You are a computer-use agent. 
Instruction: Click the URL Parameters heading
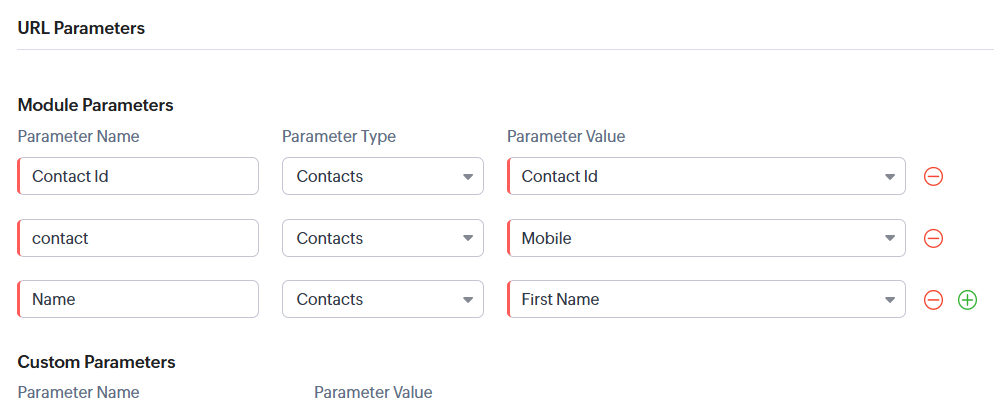[81, 28]
